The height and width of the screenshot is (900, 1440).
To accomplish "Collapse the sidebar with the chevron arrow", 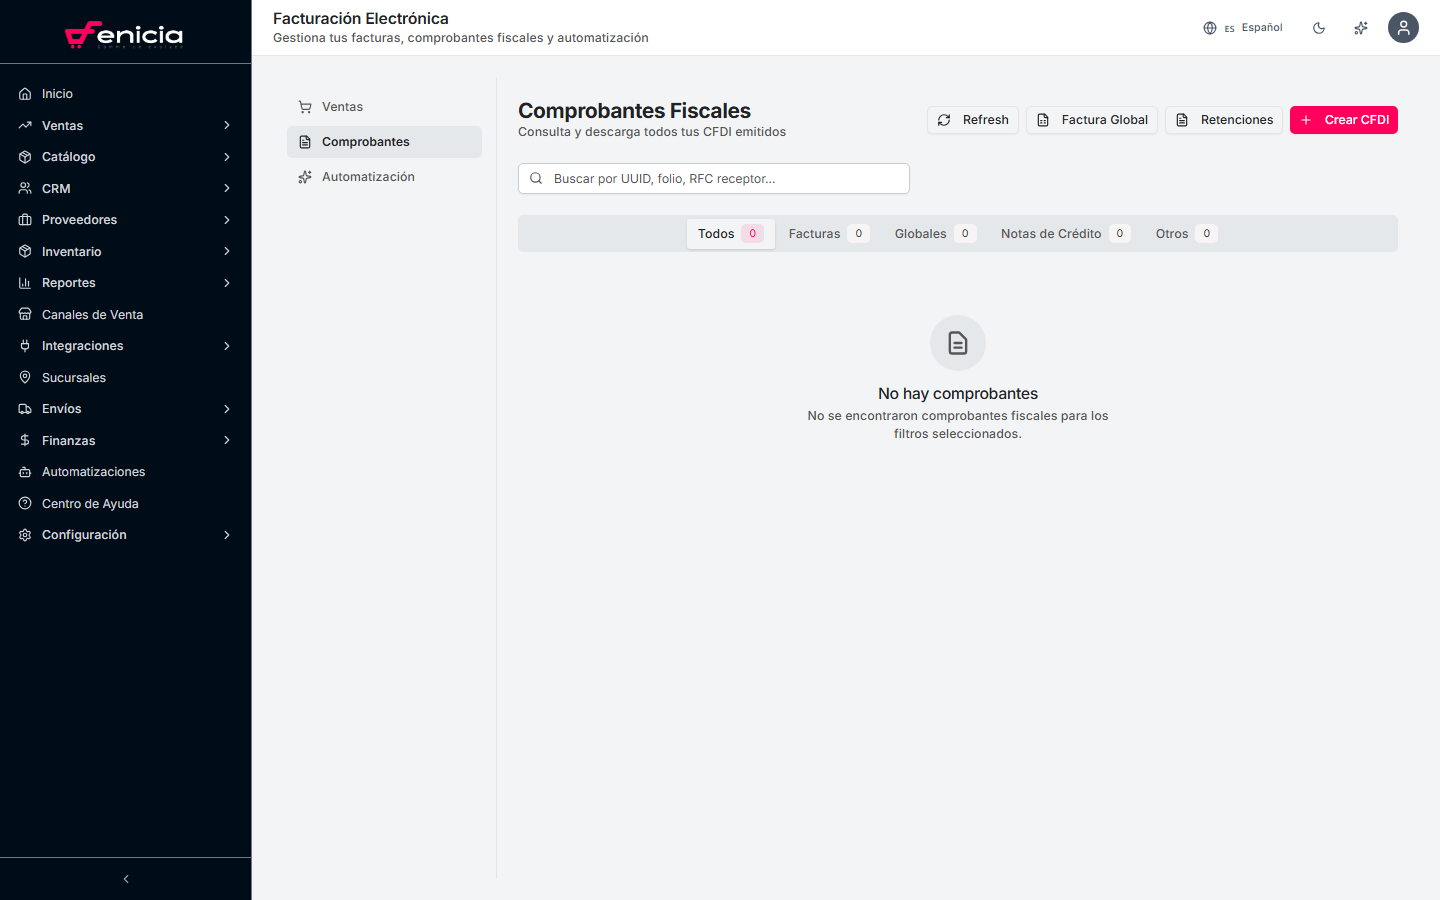I will [x=125, y=878].
